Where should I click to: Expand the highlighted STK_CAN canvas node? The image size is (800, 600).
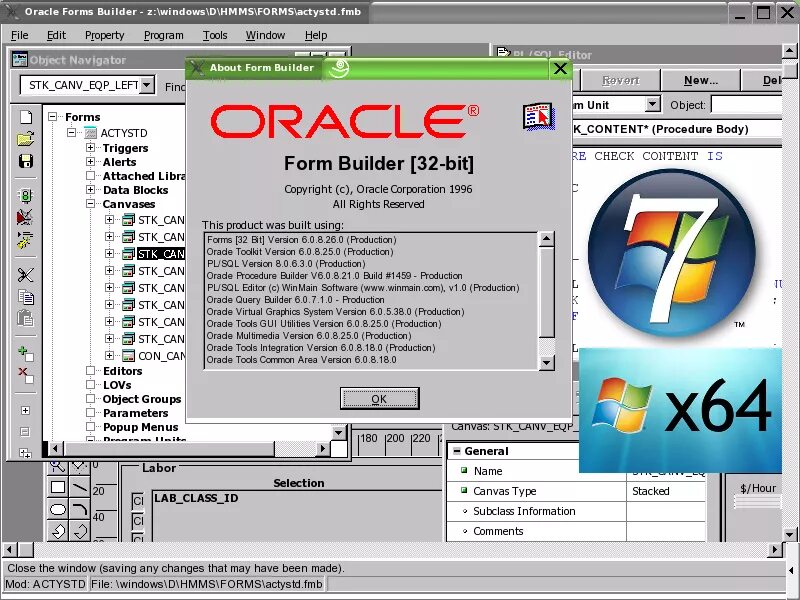tap(110, 254)
